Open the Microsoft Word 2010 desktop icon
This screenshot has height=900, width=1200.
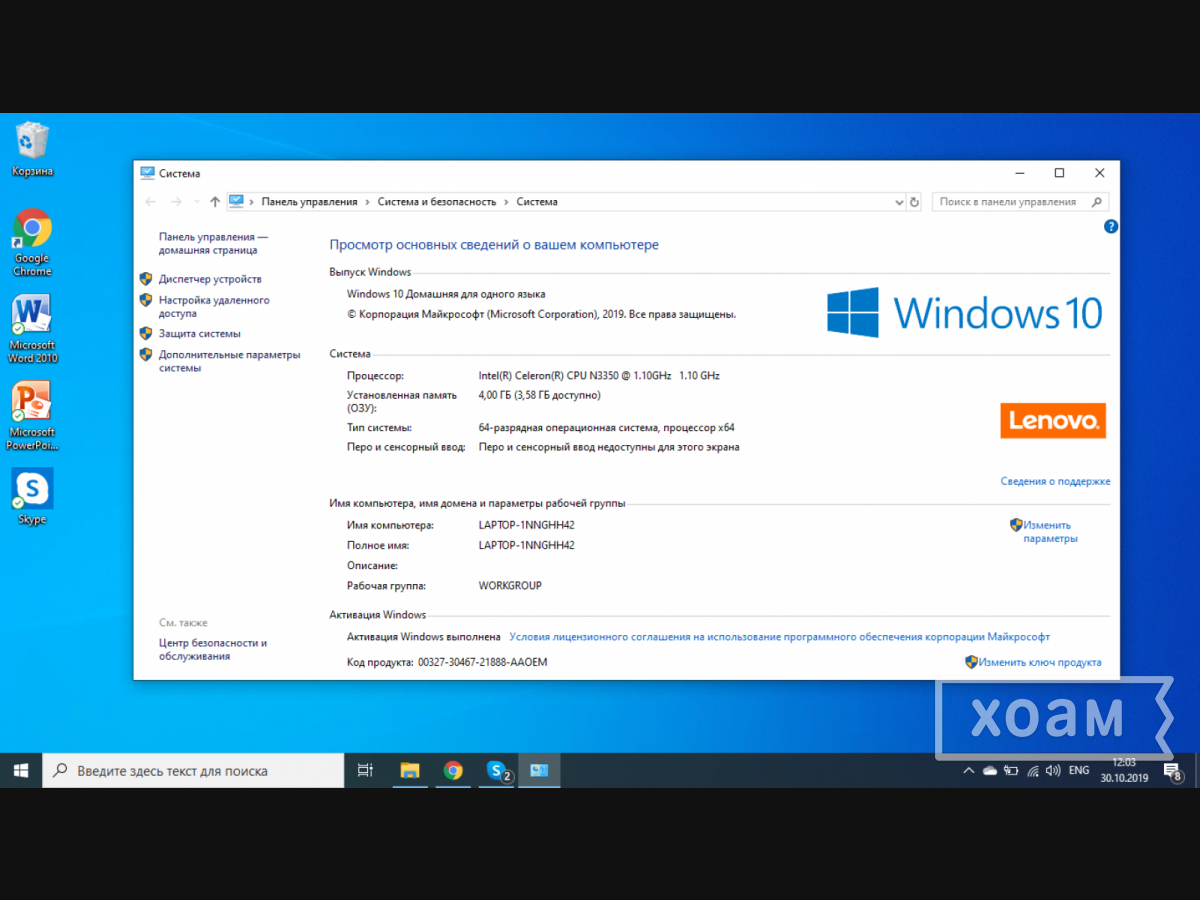(x=32, y=329)
